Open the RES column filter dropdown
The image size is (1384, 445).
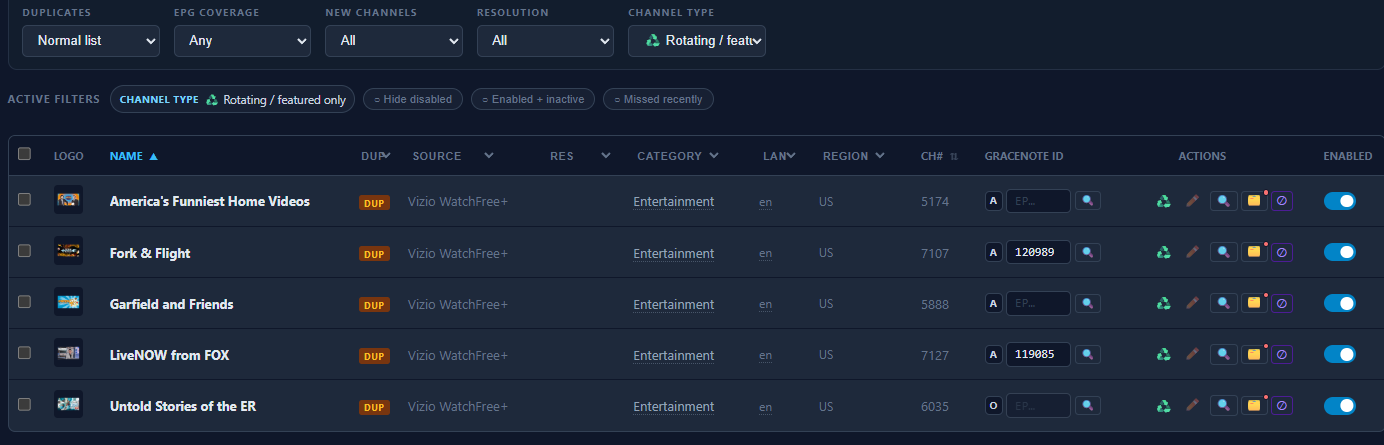point(605,156)
